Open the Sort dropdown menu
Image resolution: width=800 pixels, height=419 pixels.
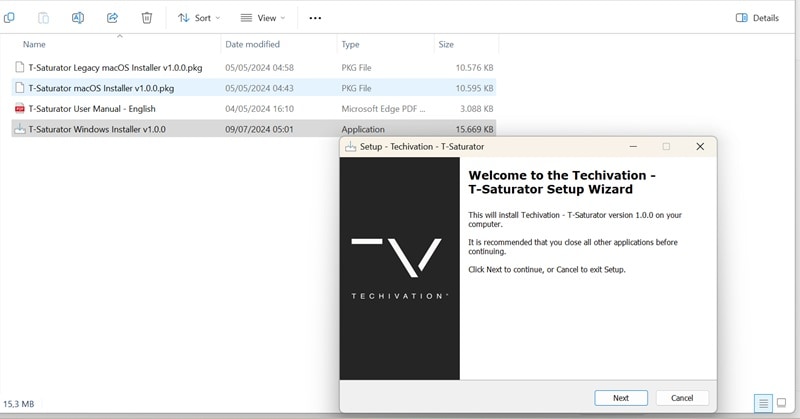[x=199, y=18]
